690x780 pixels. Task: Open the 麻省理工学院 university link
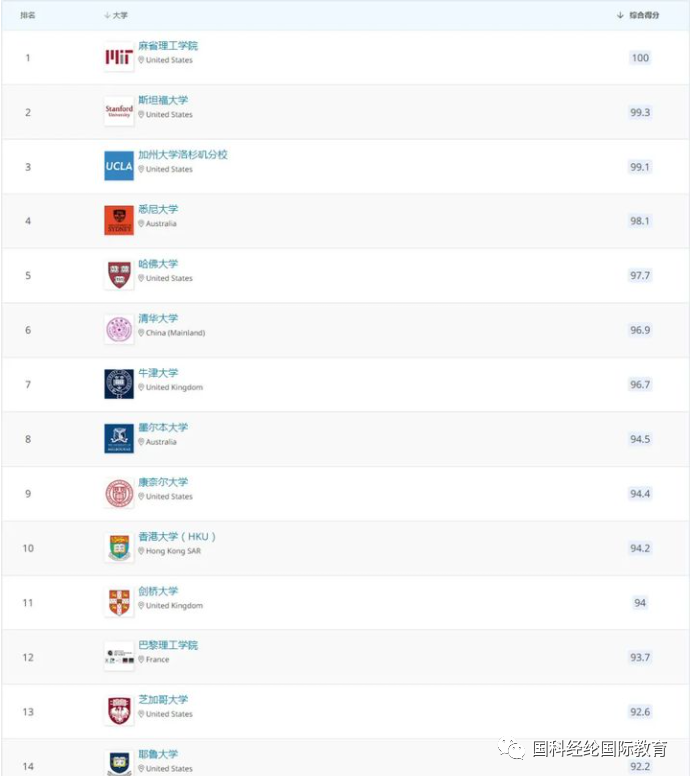[x=168, y=46]
